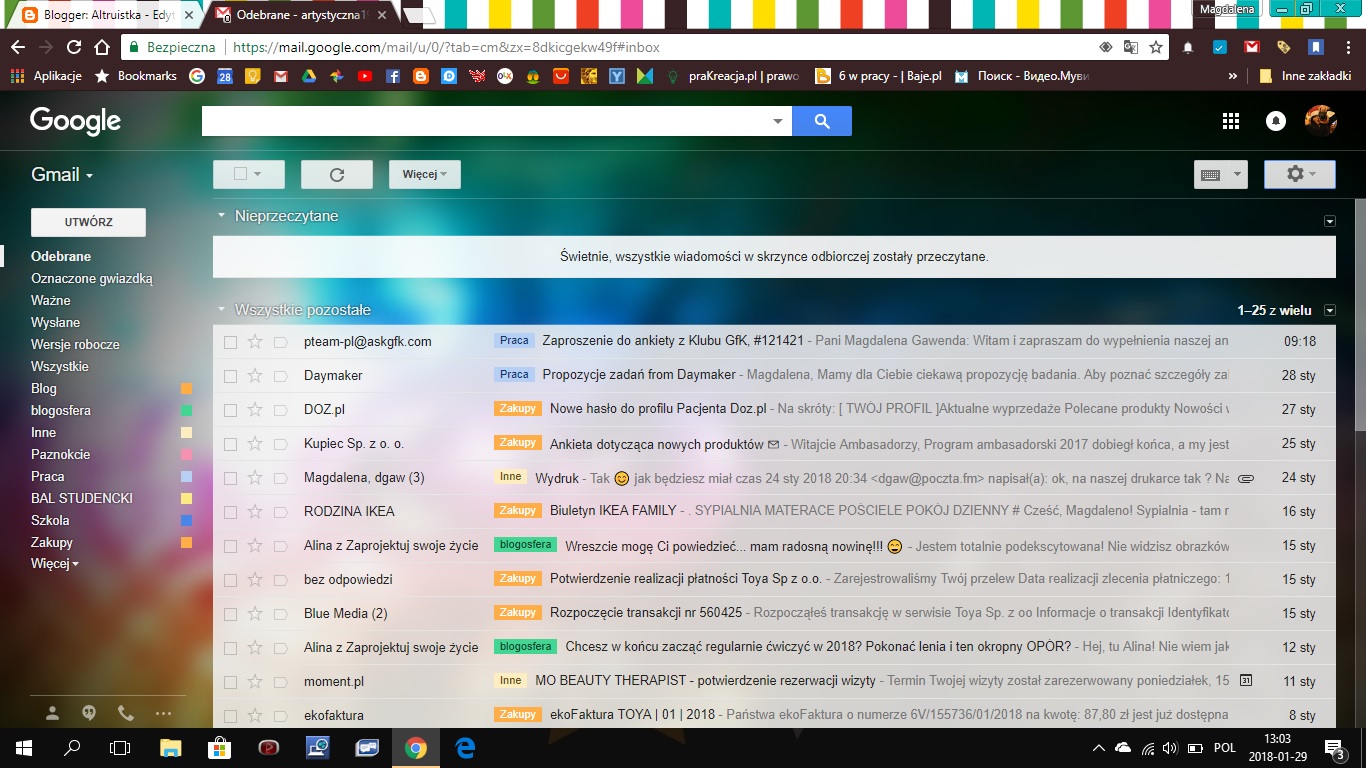Open Wszystkie pozostałe section options arrow
This screenshot has height=768, width=1366.
pos(1329,311)
